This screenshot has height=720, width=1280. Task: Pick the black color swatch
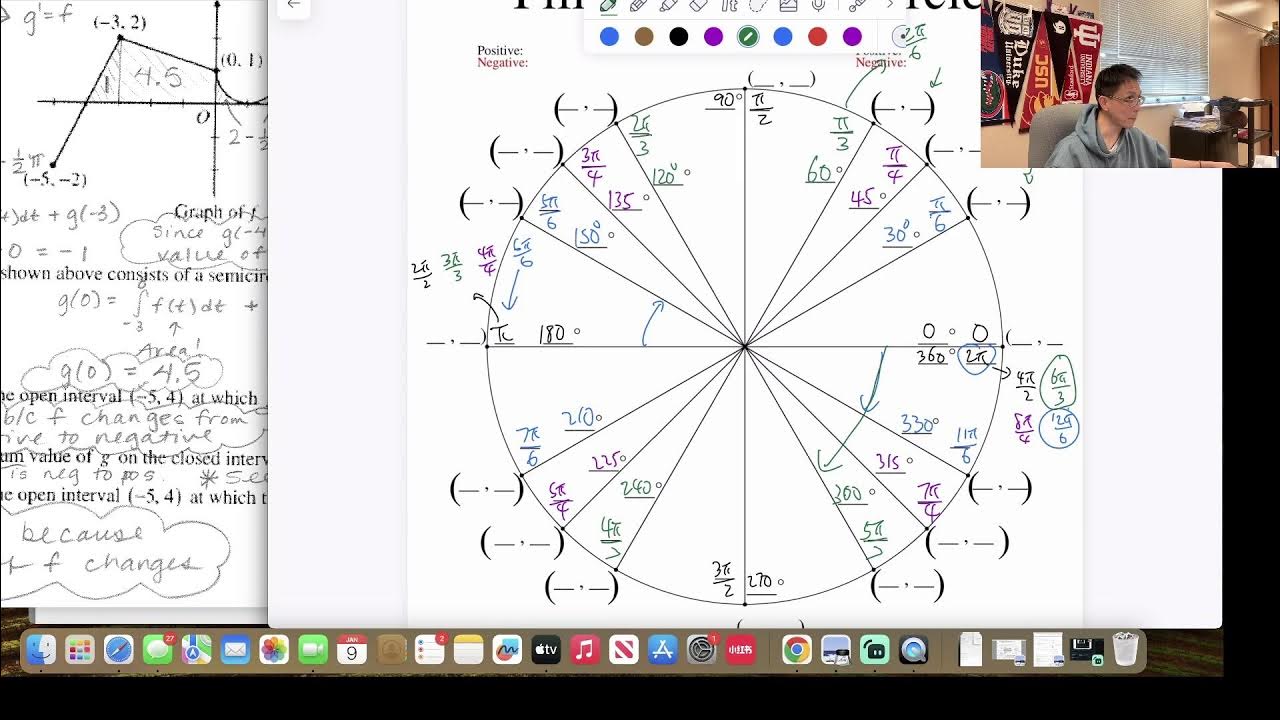(x=679, y=37)
